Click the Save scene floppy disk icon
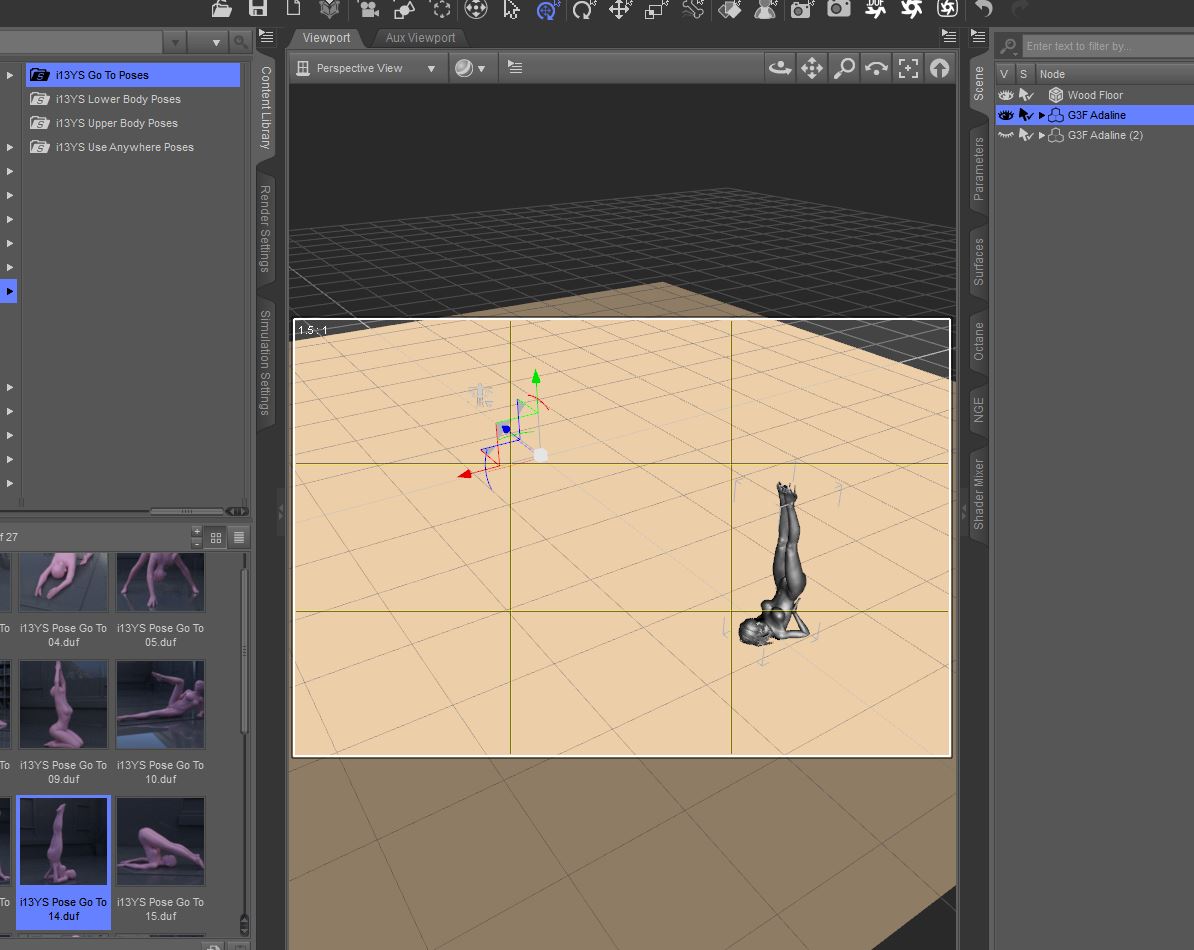1194x950 pixels. click(x=258, y=10)
